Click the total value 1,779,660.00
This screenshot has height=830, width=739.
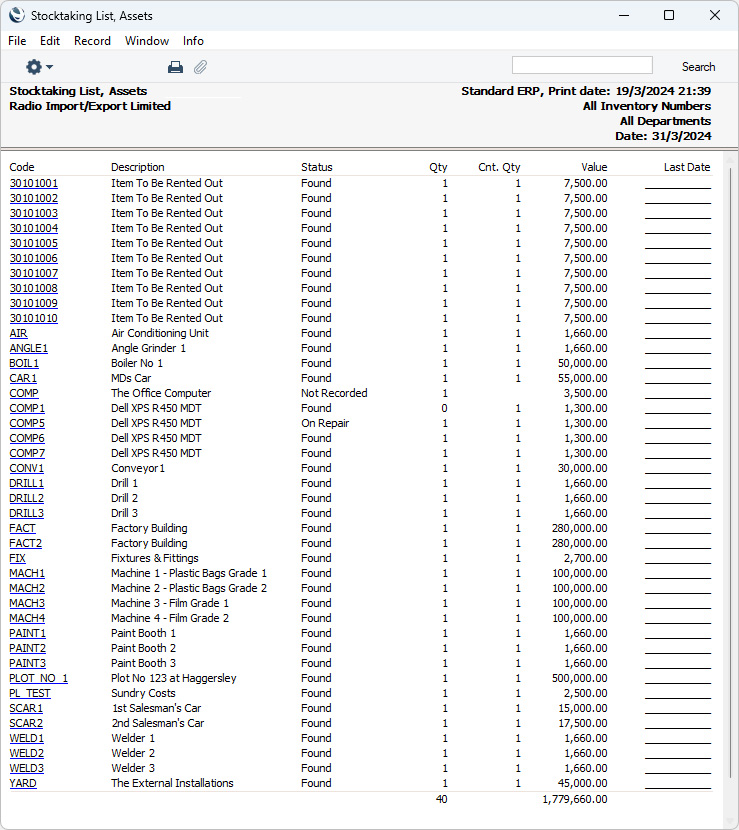point(575,799)
